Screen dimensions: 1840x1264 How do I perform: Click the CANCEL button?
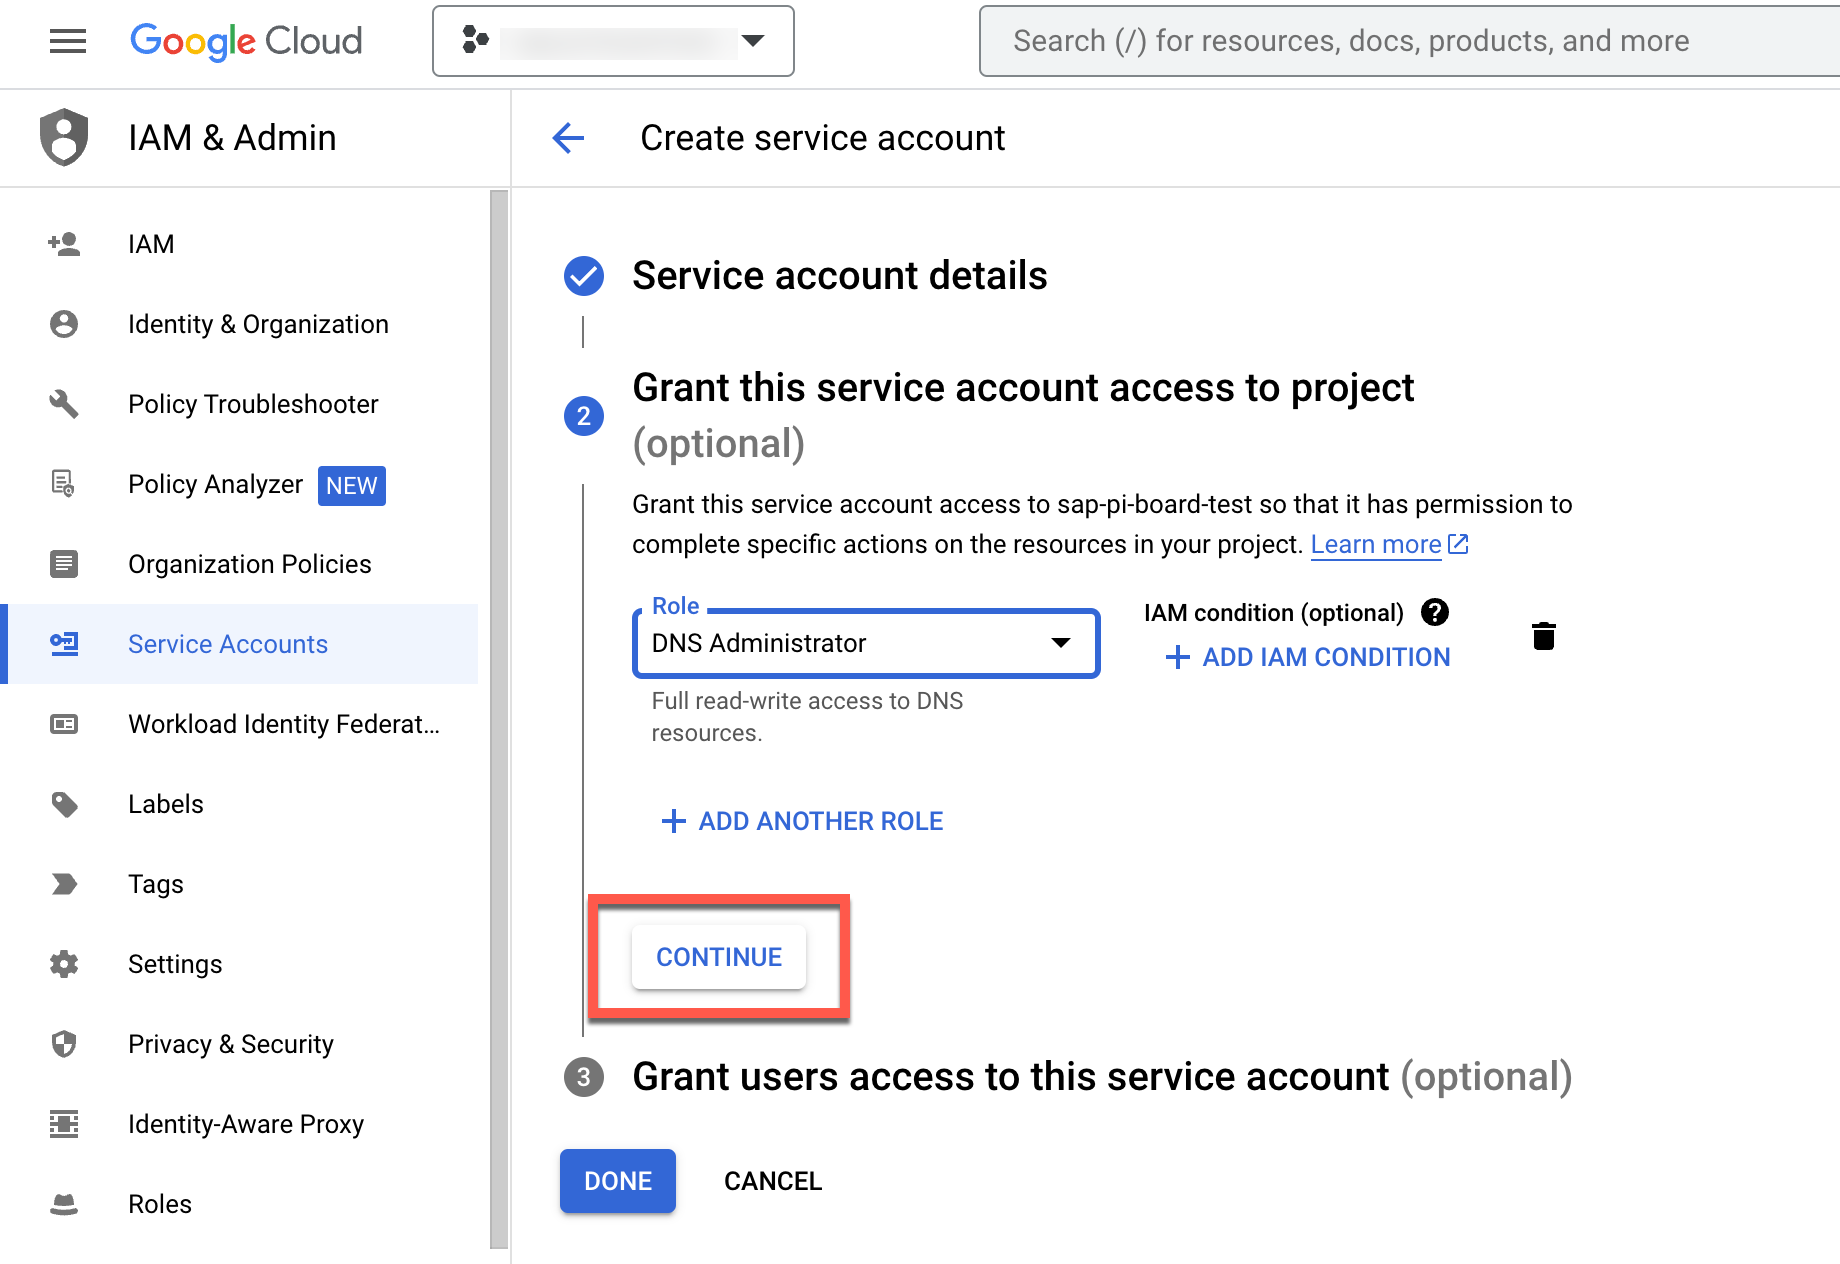coord(773,1181)
